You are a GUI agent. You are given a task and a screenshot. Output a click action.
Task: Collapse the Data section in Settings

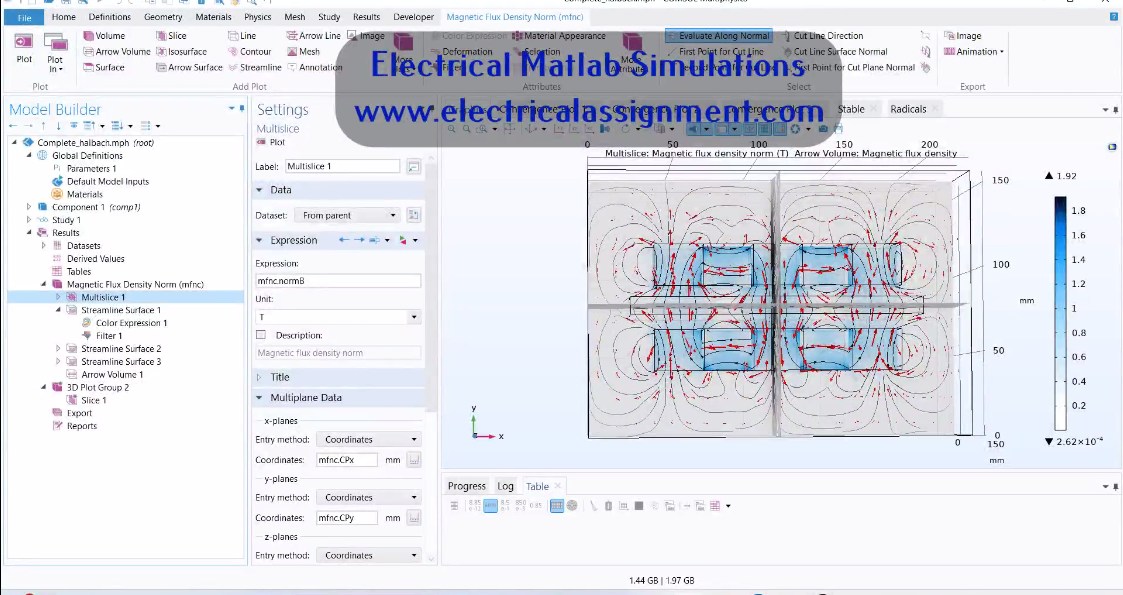point(259,190)
